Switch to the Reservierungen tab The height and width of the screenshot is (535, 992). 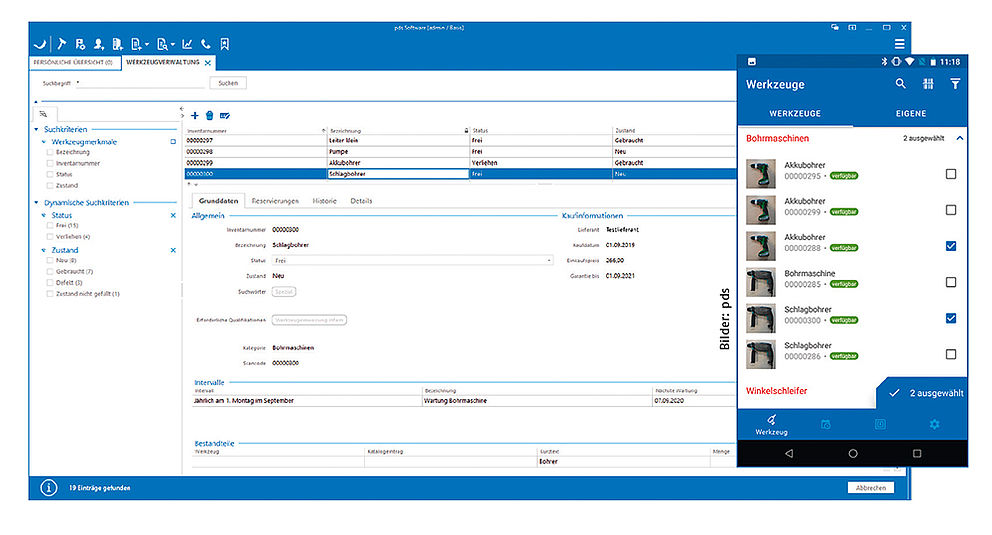(x=274, y=201)
